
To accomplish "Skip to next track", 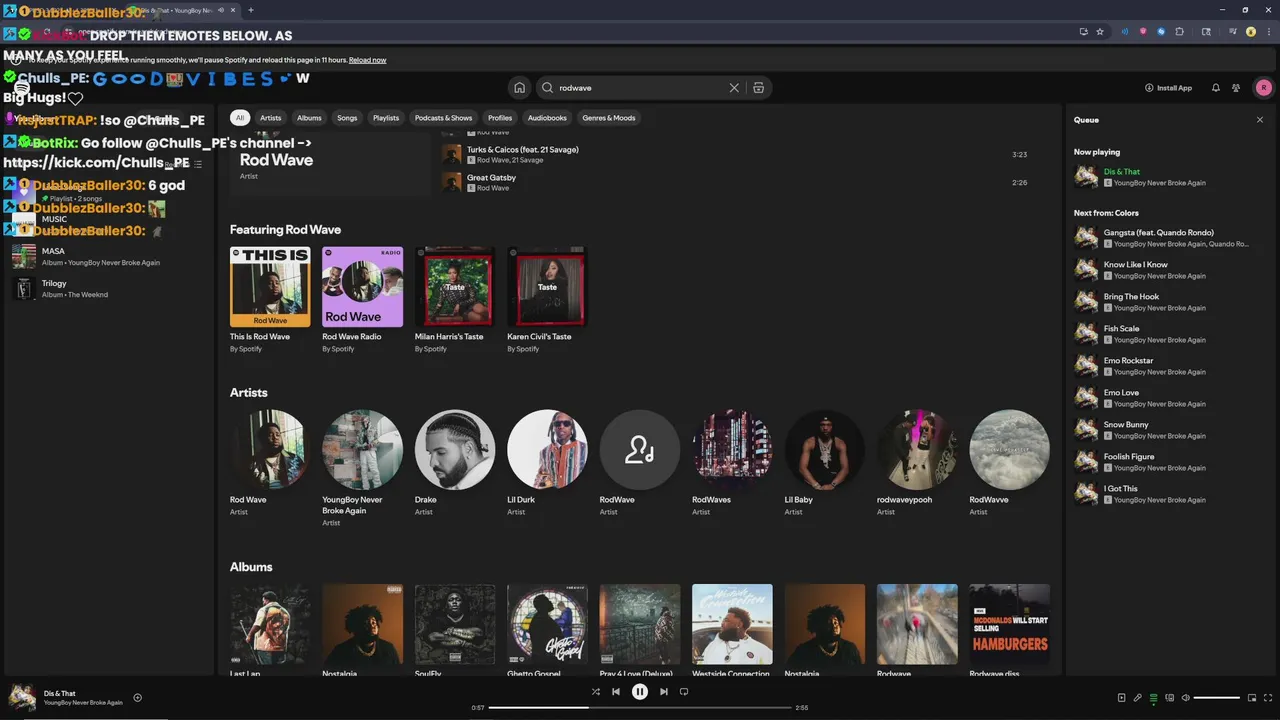I will (x=663, y=692).
